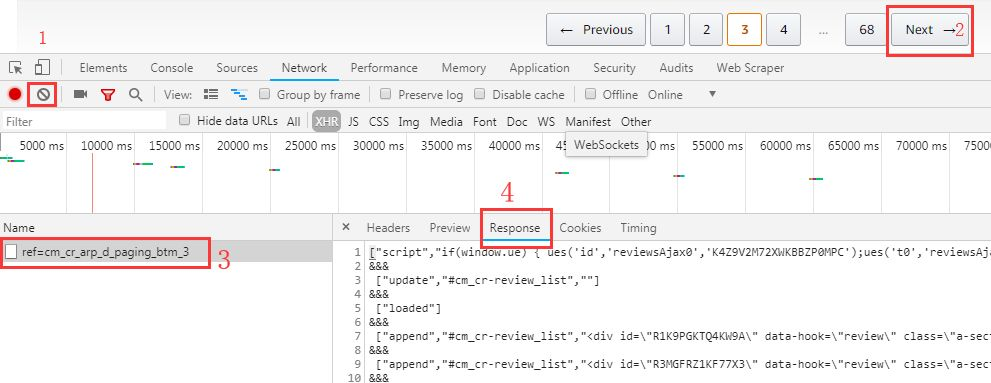Clear the network log with the circle-slash icon
The image size is (991, 383).
coord(43,95)
